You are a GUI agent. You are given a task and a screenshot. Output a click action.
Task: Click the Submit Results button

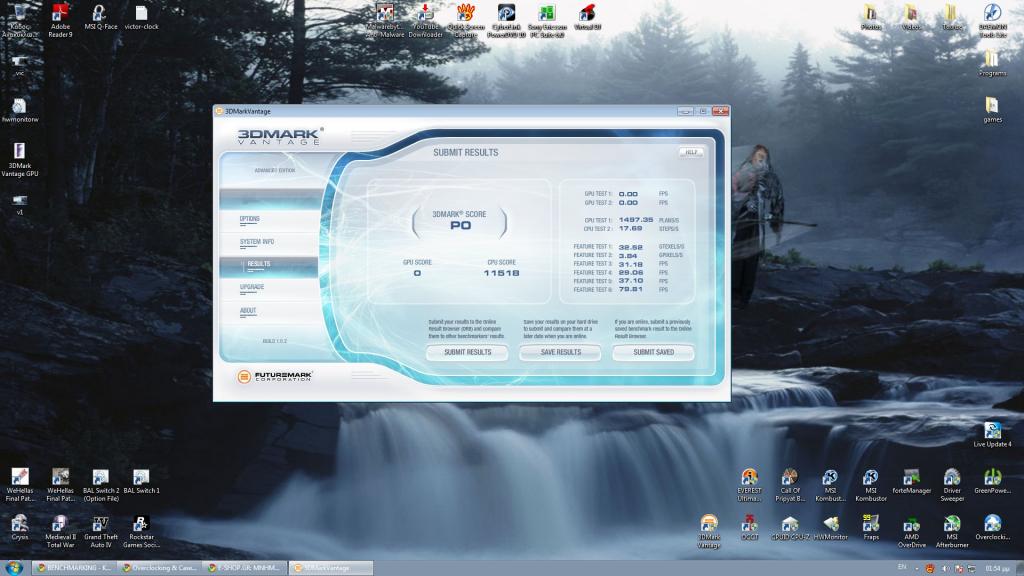[468, 353]
